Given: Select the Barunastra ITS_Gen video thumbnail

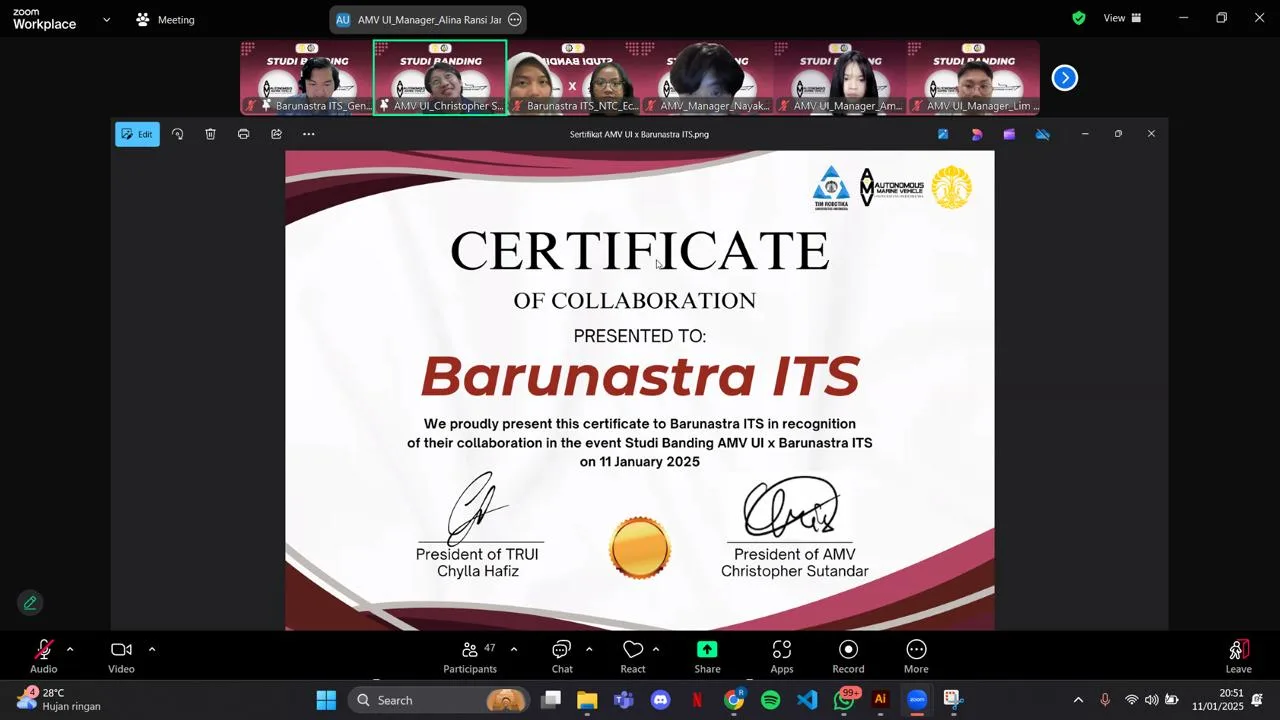Looking at the screenshot, I should pos(306,78).
